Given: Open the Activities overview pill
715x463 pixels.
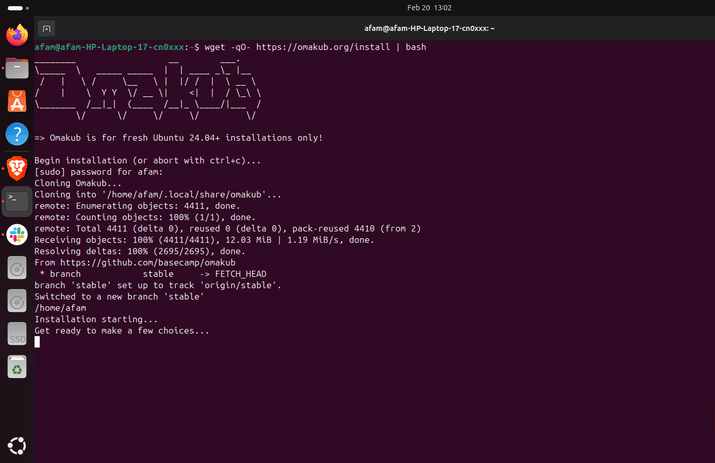Looking at the screenshot, I should pos(18,8).
